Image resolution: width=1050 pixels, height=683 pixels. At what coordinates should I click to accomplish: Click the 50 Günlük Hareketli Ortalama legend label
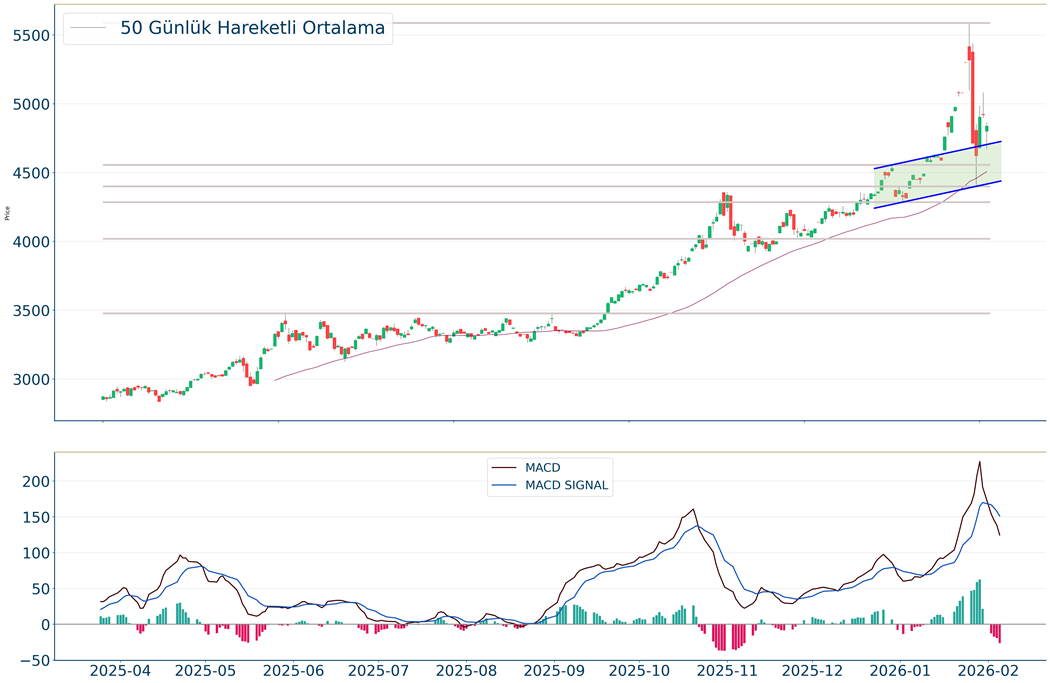point(252,29)
